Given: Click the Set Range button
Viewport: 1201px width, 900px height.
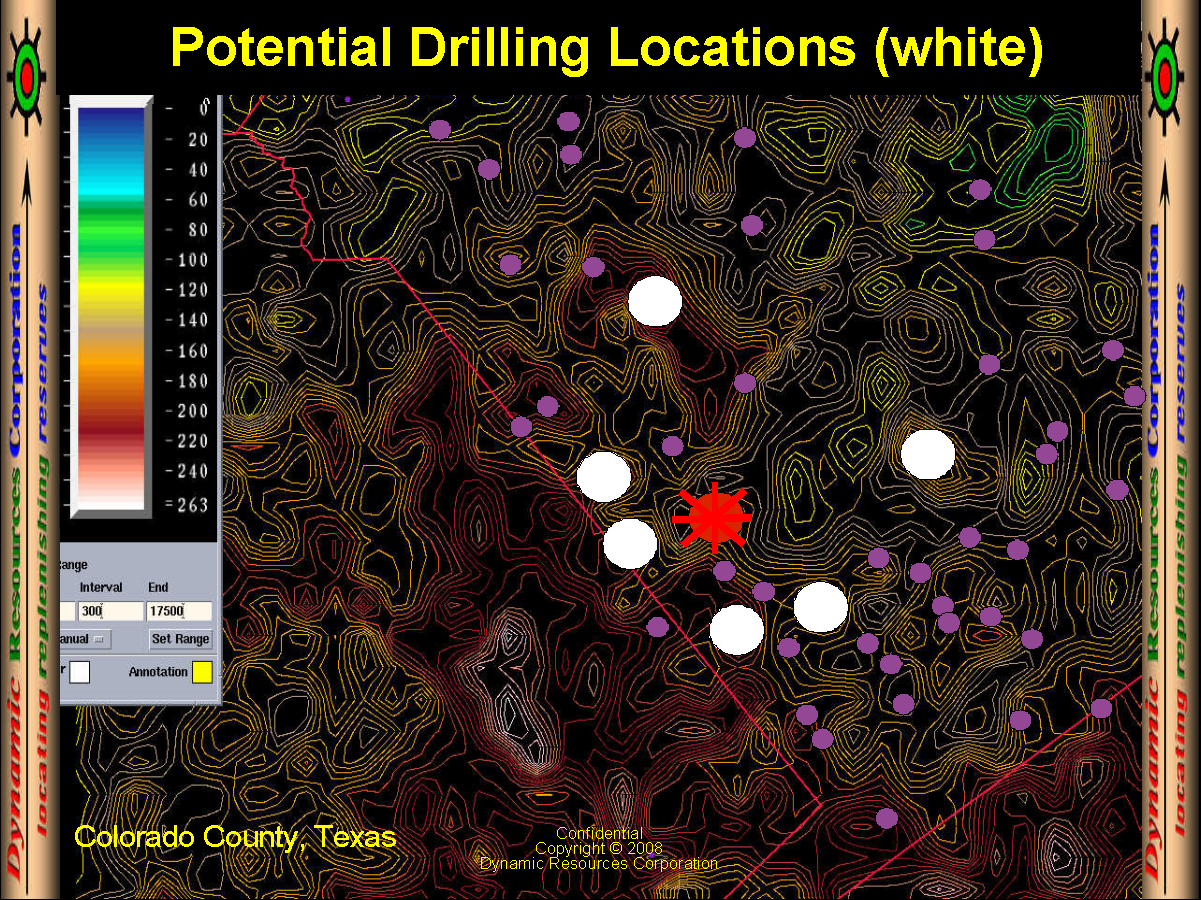Looking at the screenshot, I should [181, 639].
